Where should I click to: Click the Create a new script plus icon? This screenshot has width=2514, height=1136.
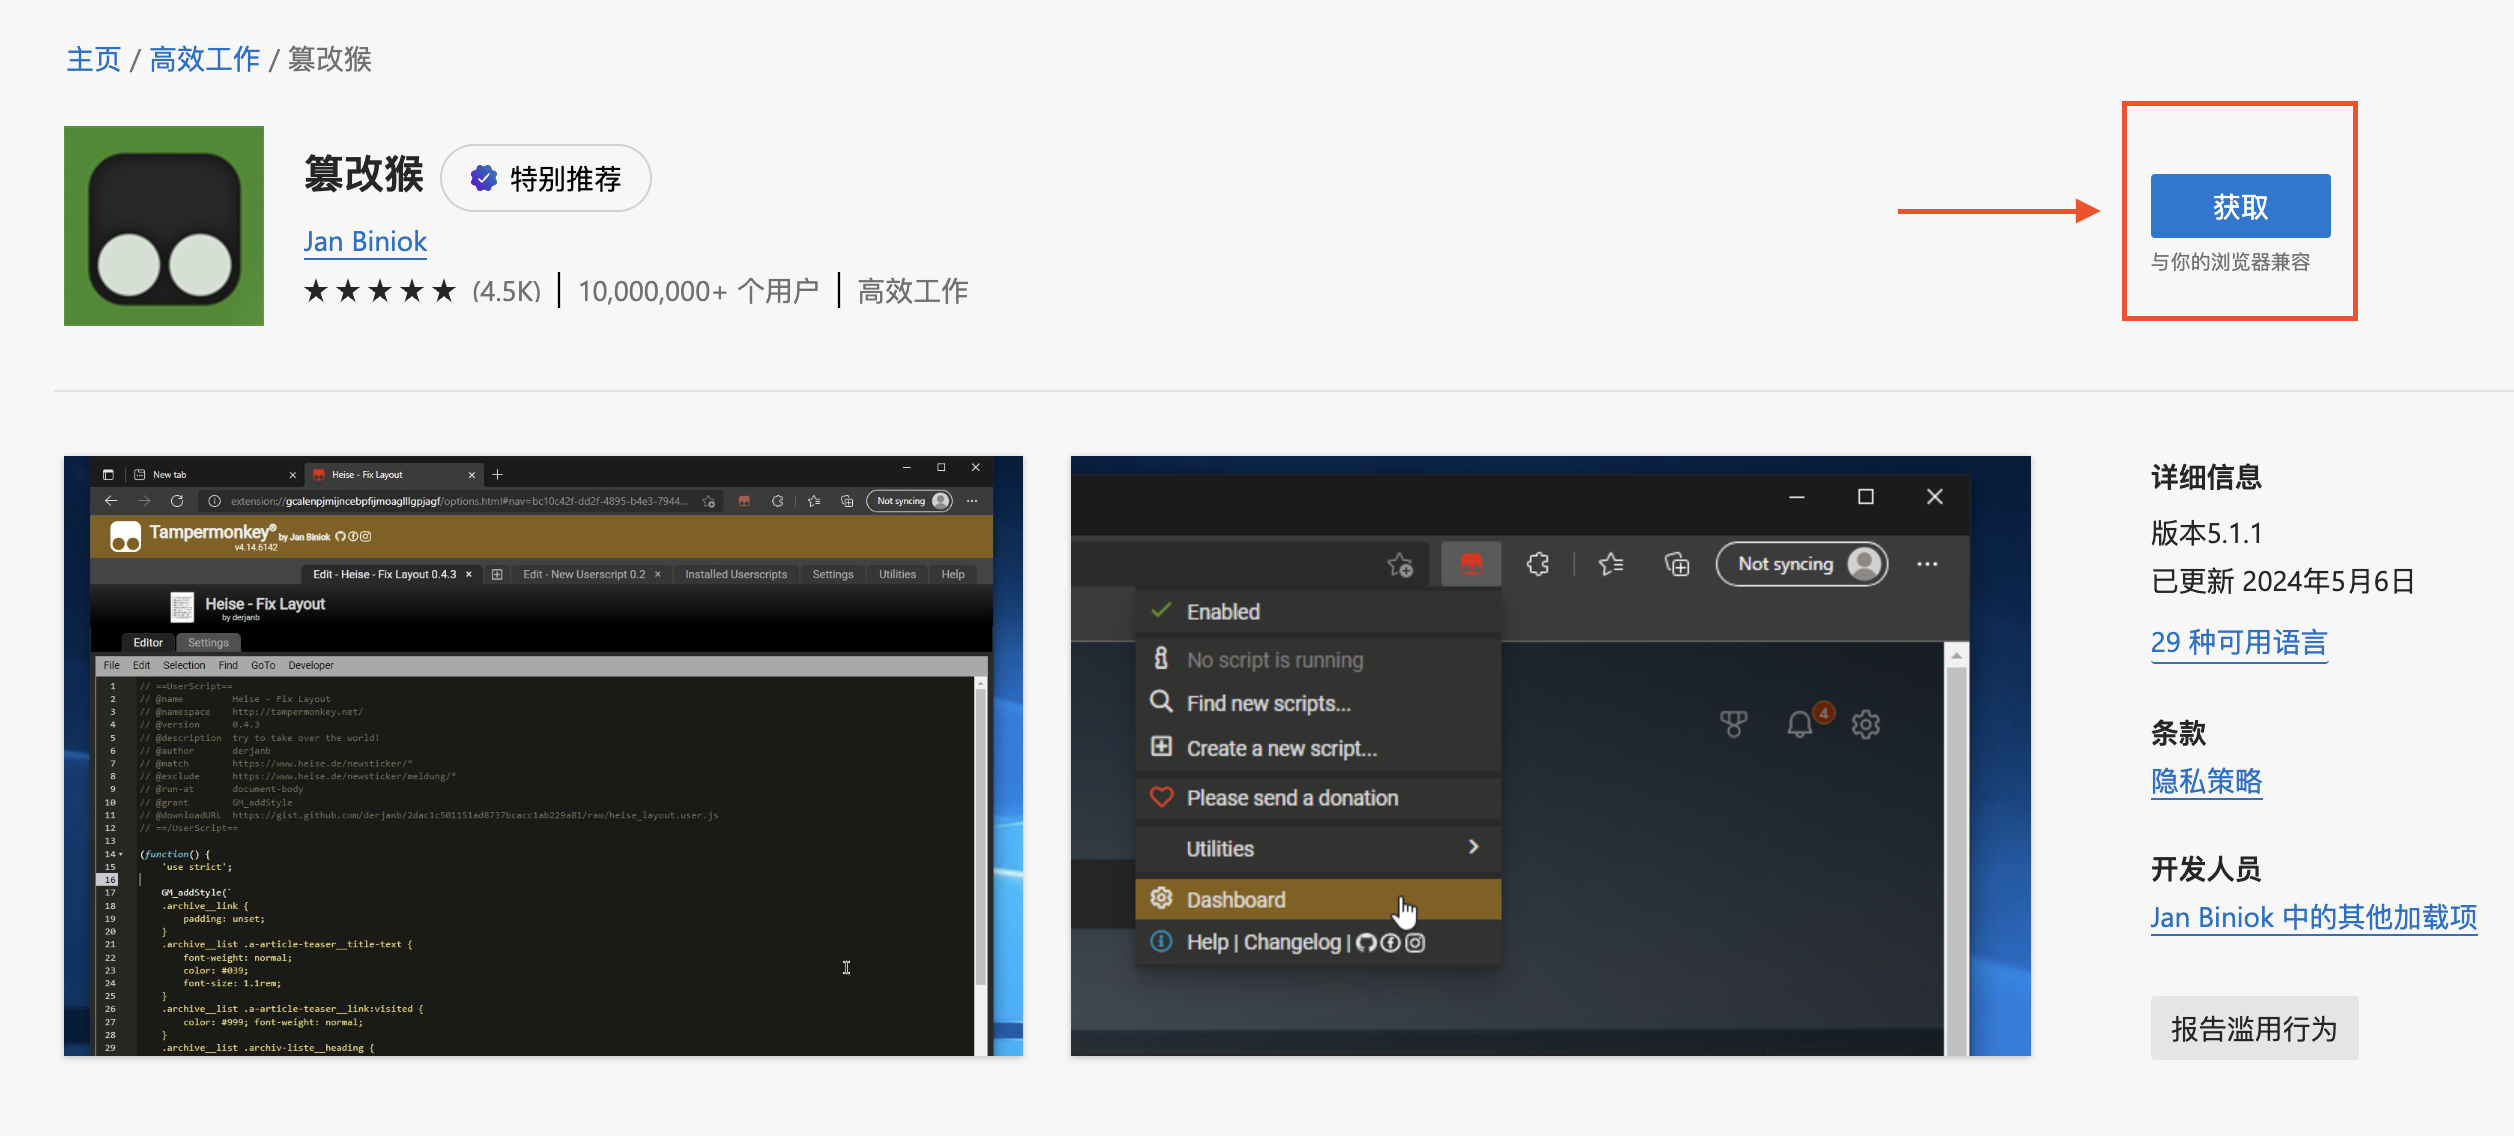click(x=1161, y=748)
